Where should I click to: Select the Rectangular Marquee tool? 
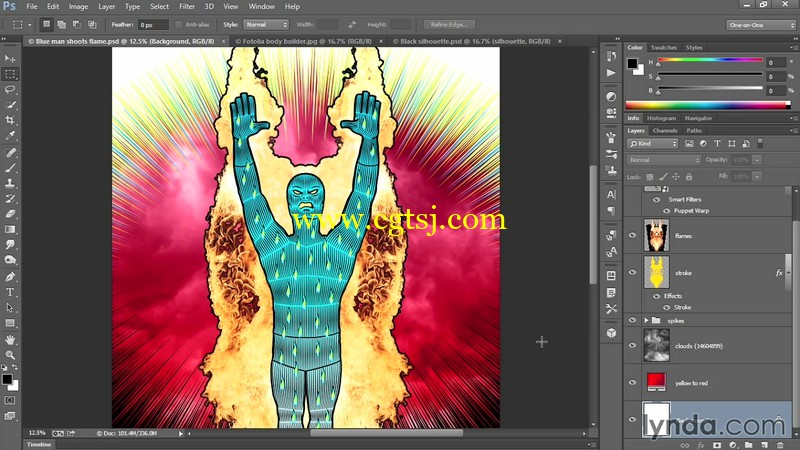[x=10, y=74]
